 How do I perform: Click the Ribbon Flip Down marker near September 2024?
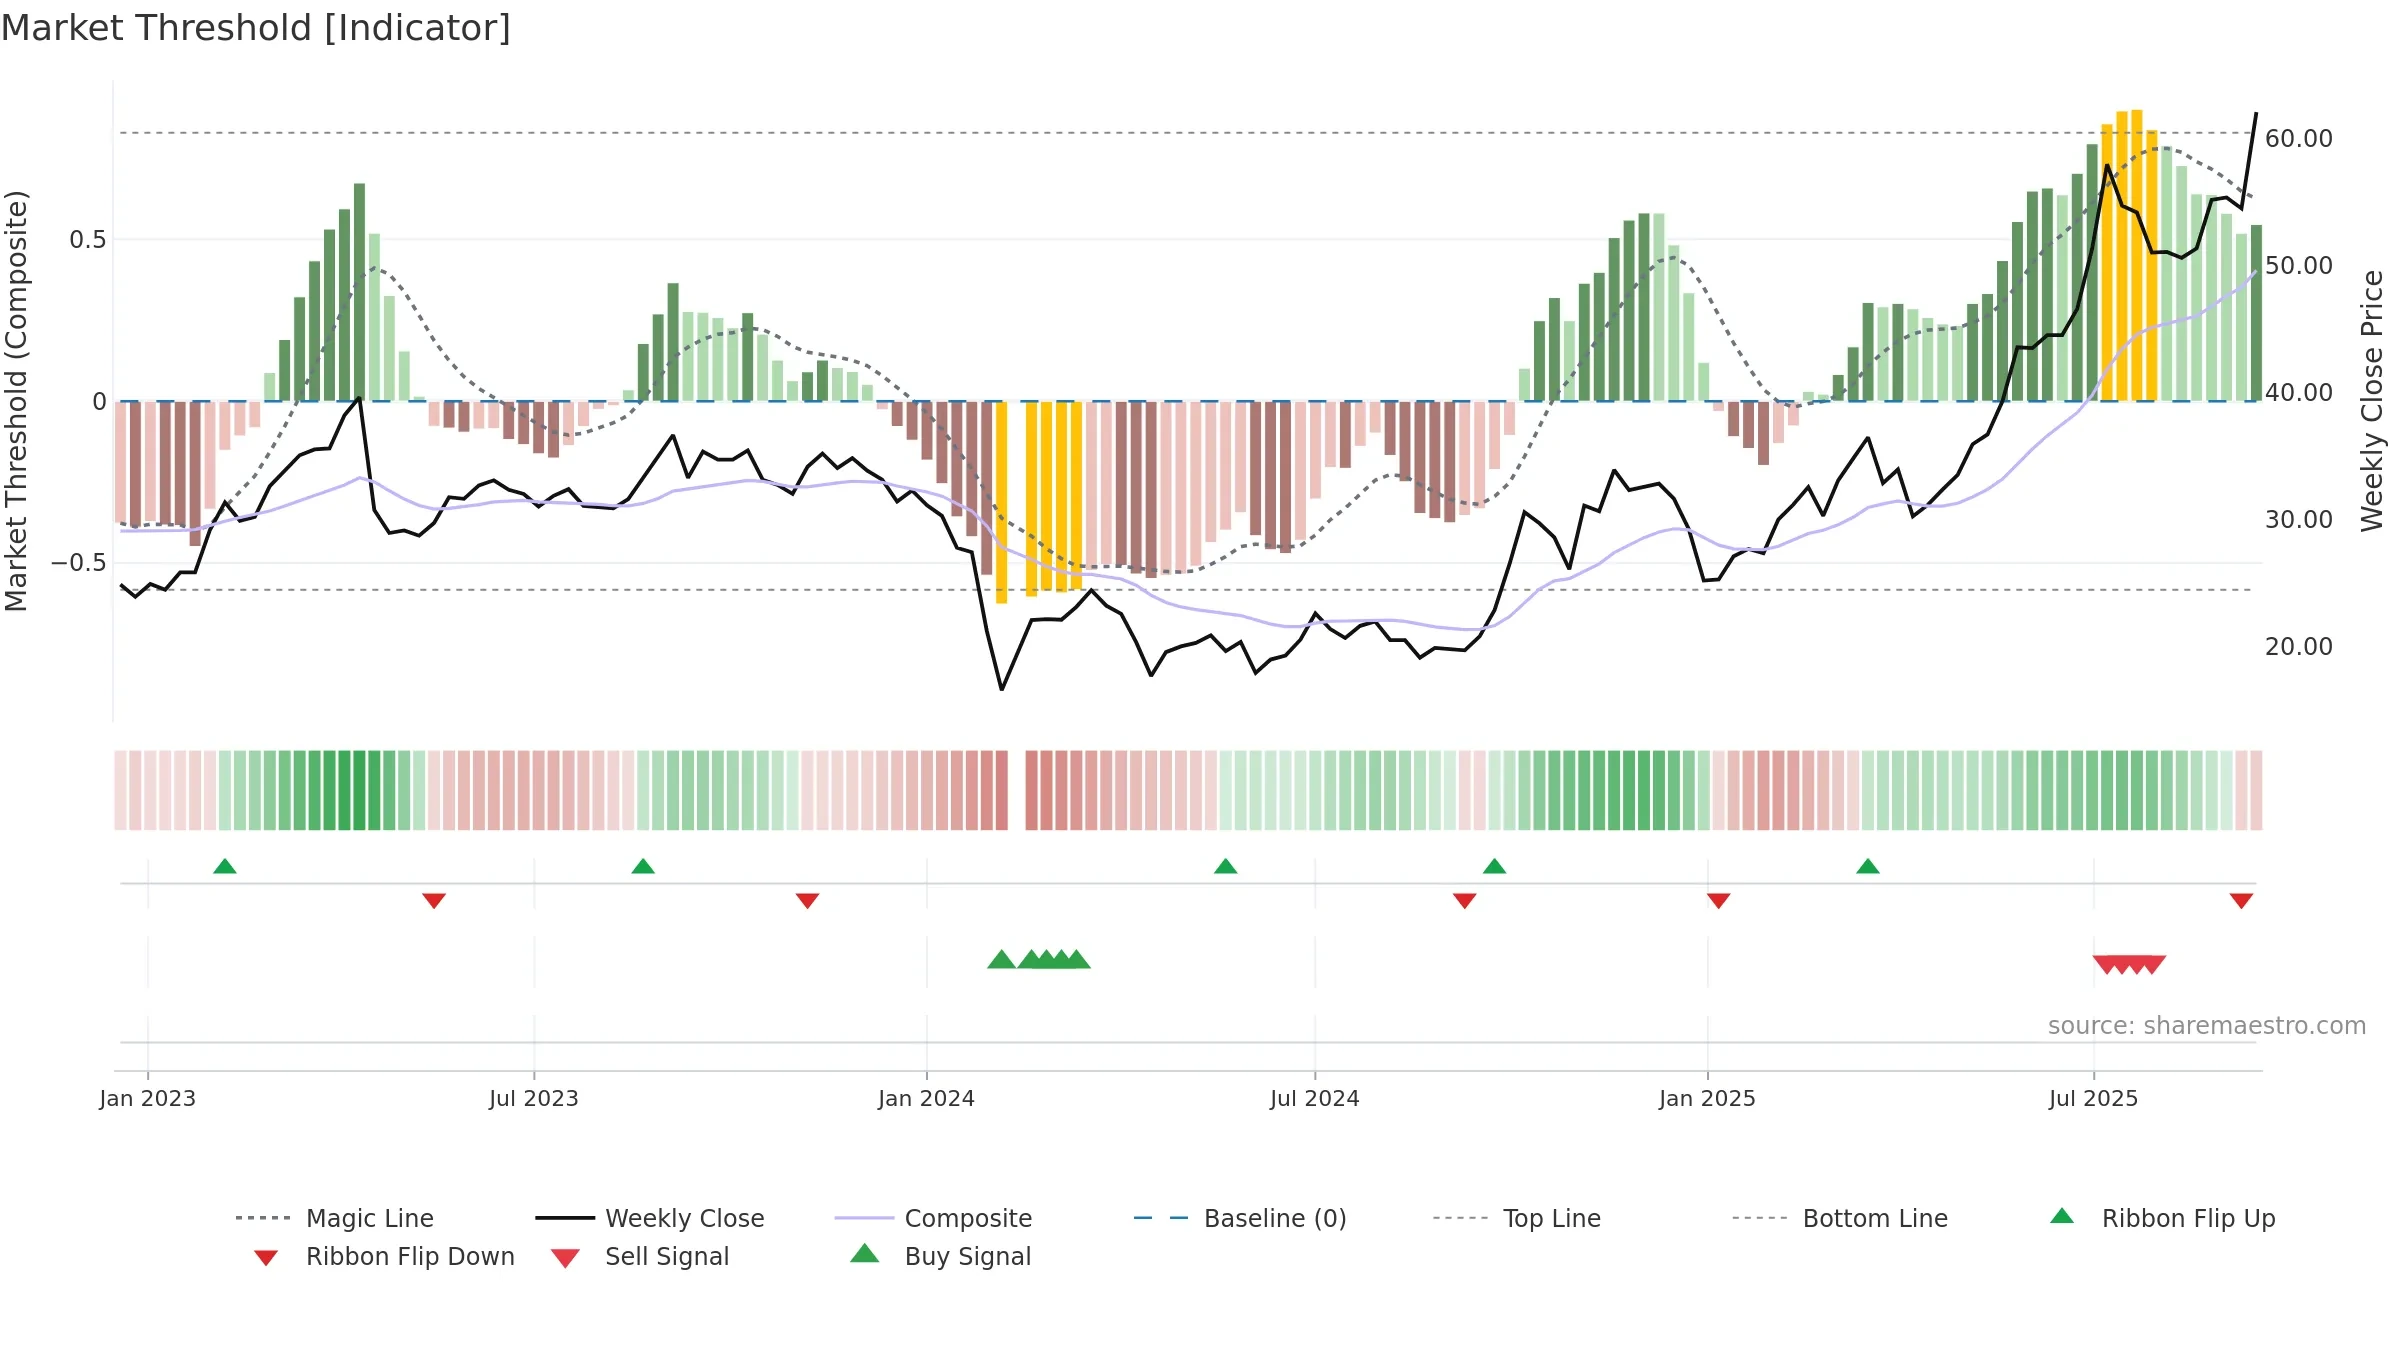[x=1465, y=901]
